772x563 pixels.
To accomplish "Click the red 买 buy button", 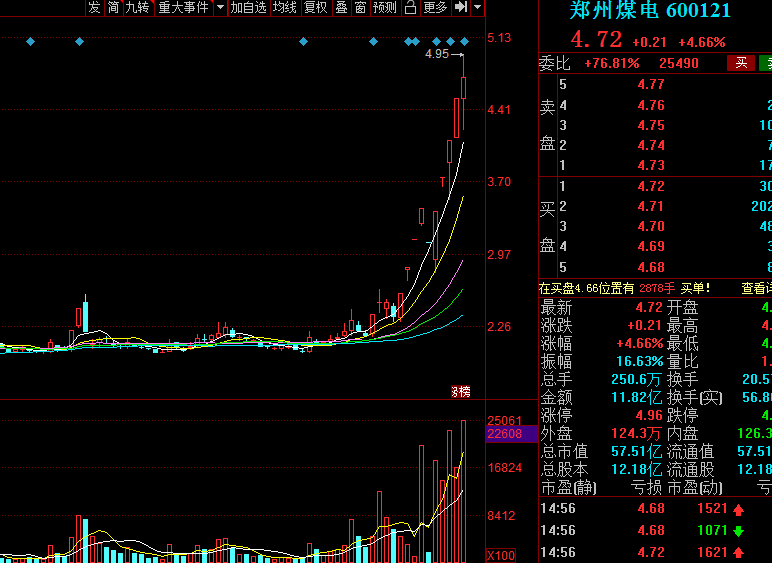I will (741, 63).
